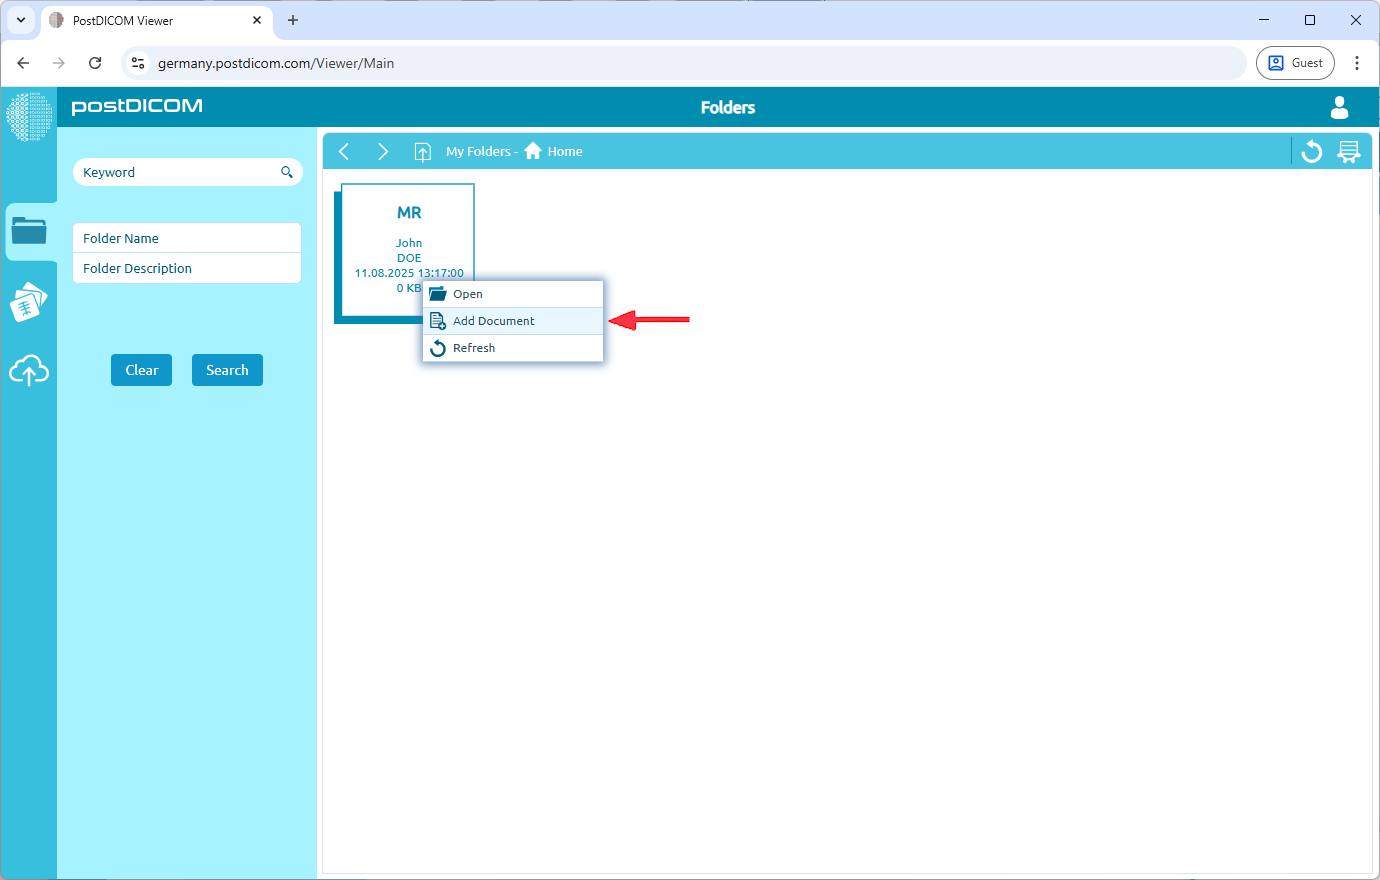The image size is (1380, 880).
Task: Click the postDICOM globe logo
Action: (x=29, y=115)
